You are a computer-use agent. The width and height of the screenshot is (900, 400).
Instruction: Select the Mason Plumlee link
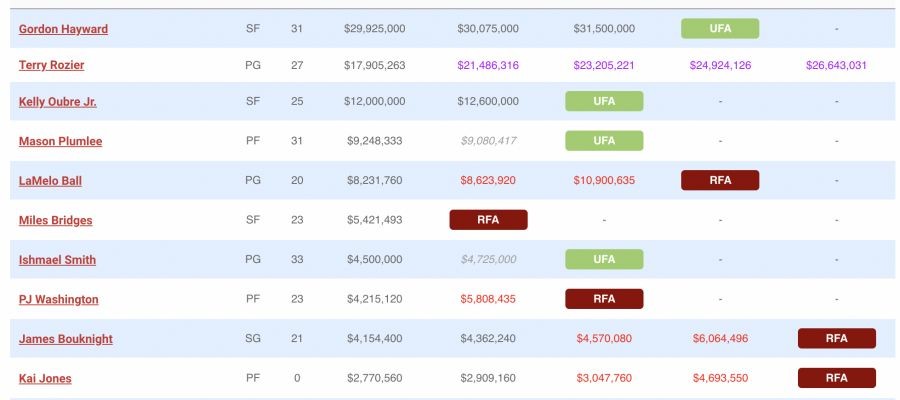coord(60,141)
